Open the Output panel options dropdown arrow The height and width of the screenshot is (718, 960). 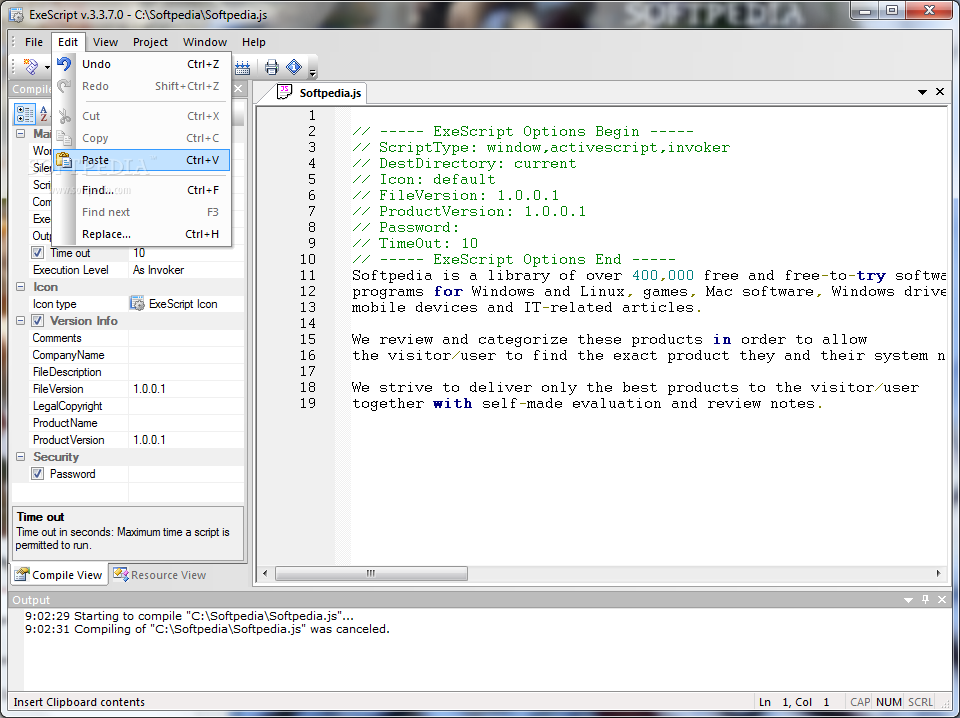coord(908,600)
